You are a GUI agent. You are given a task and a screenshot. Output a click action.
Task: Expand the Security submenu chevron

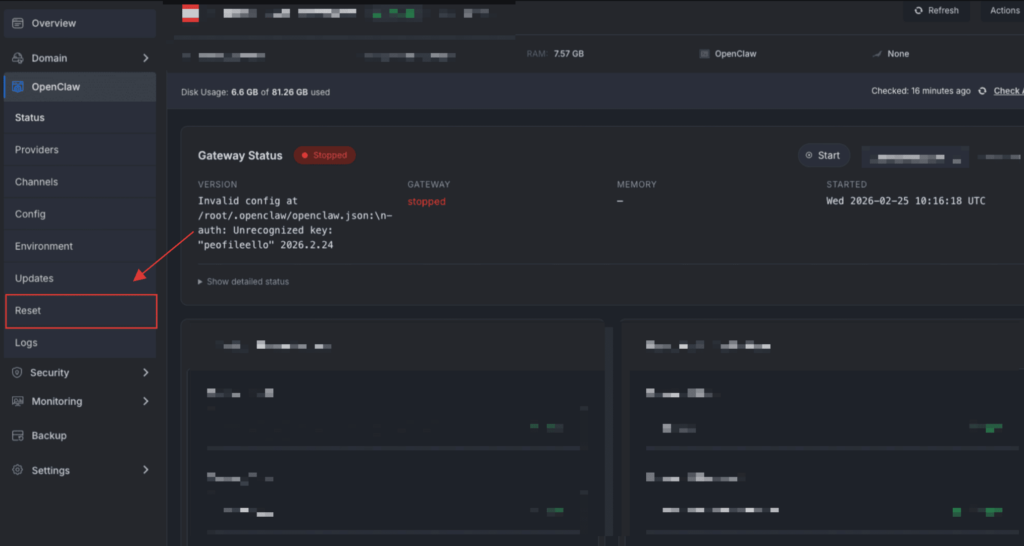[x=145, y=372]
